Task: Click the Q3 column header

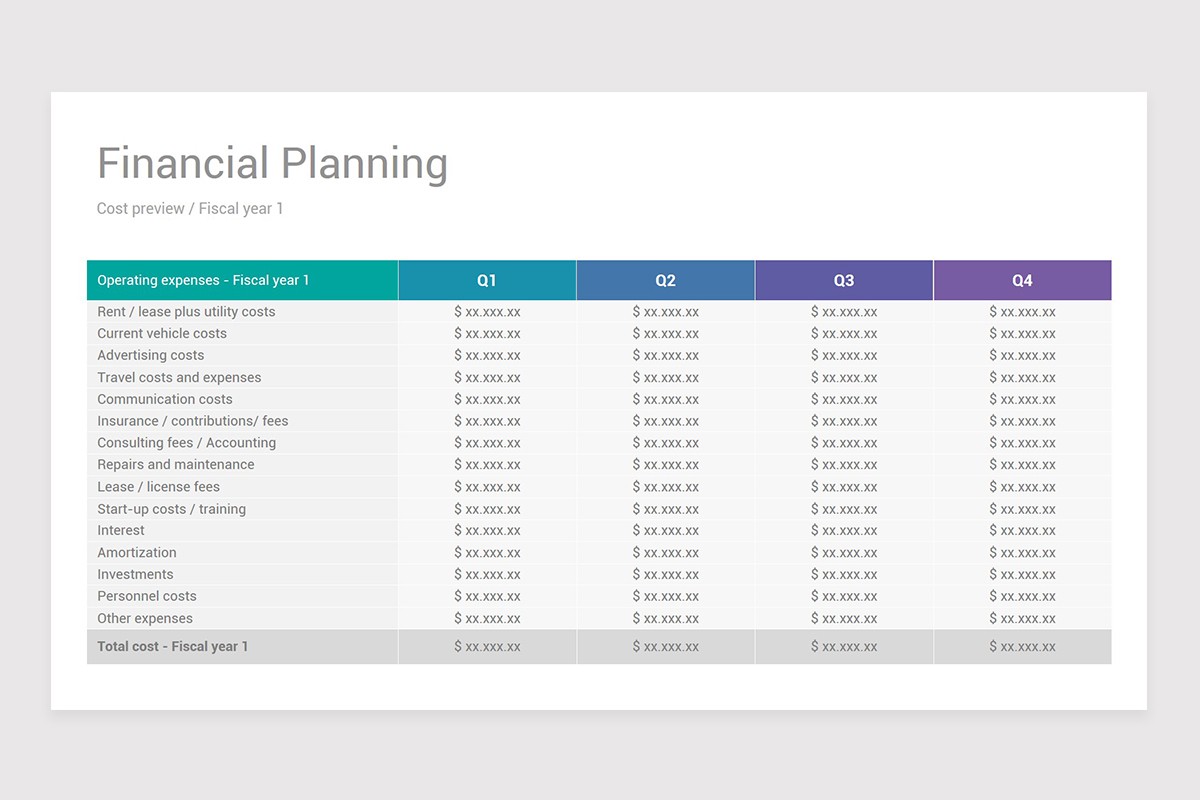Action: pos(843,280)
